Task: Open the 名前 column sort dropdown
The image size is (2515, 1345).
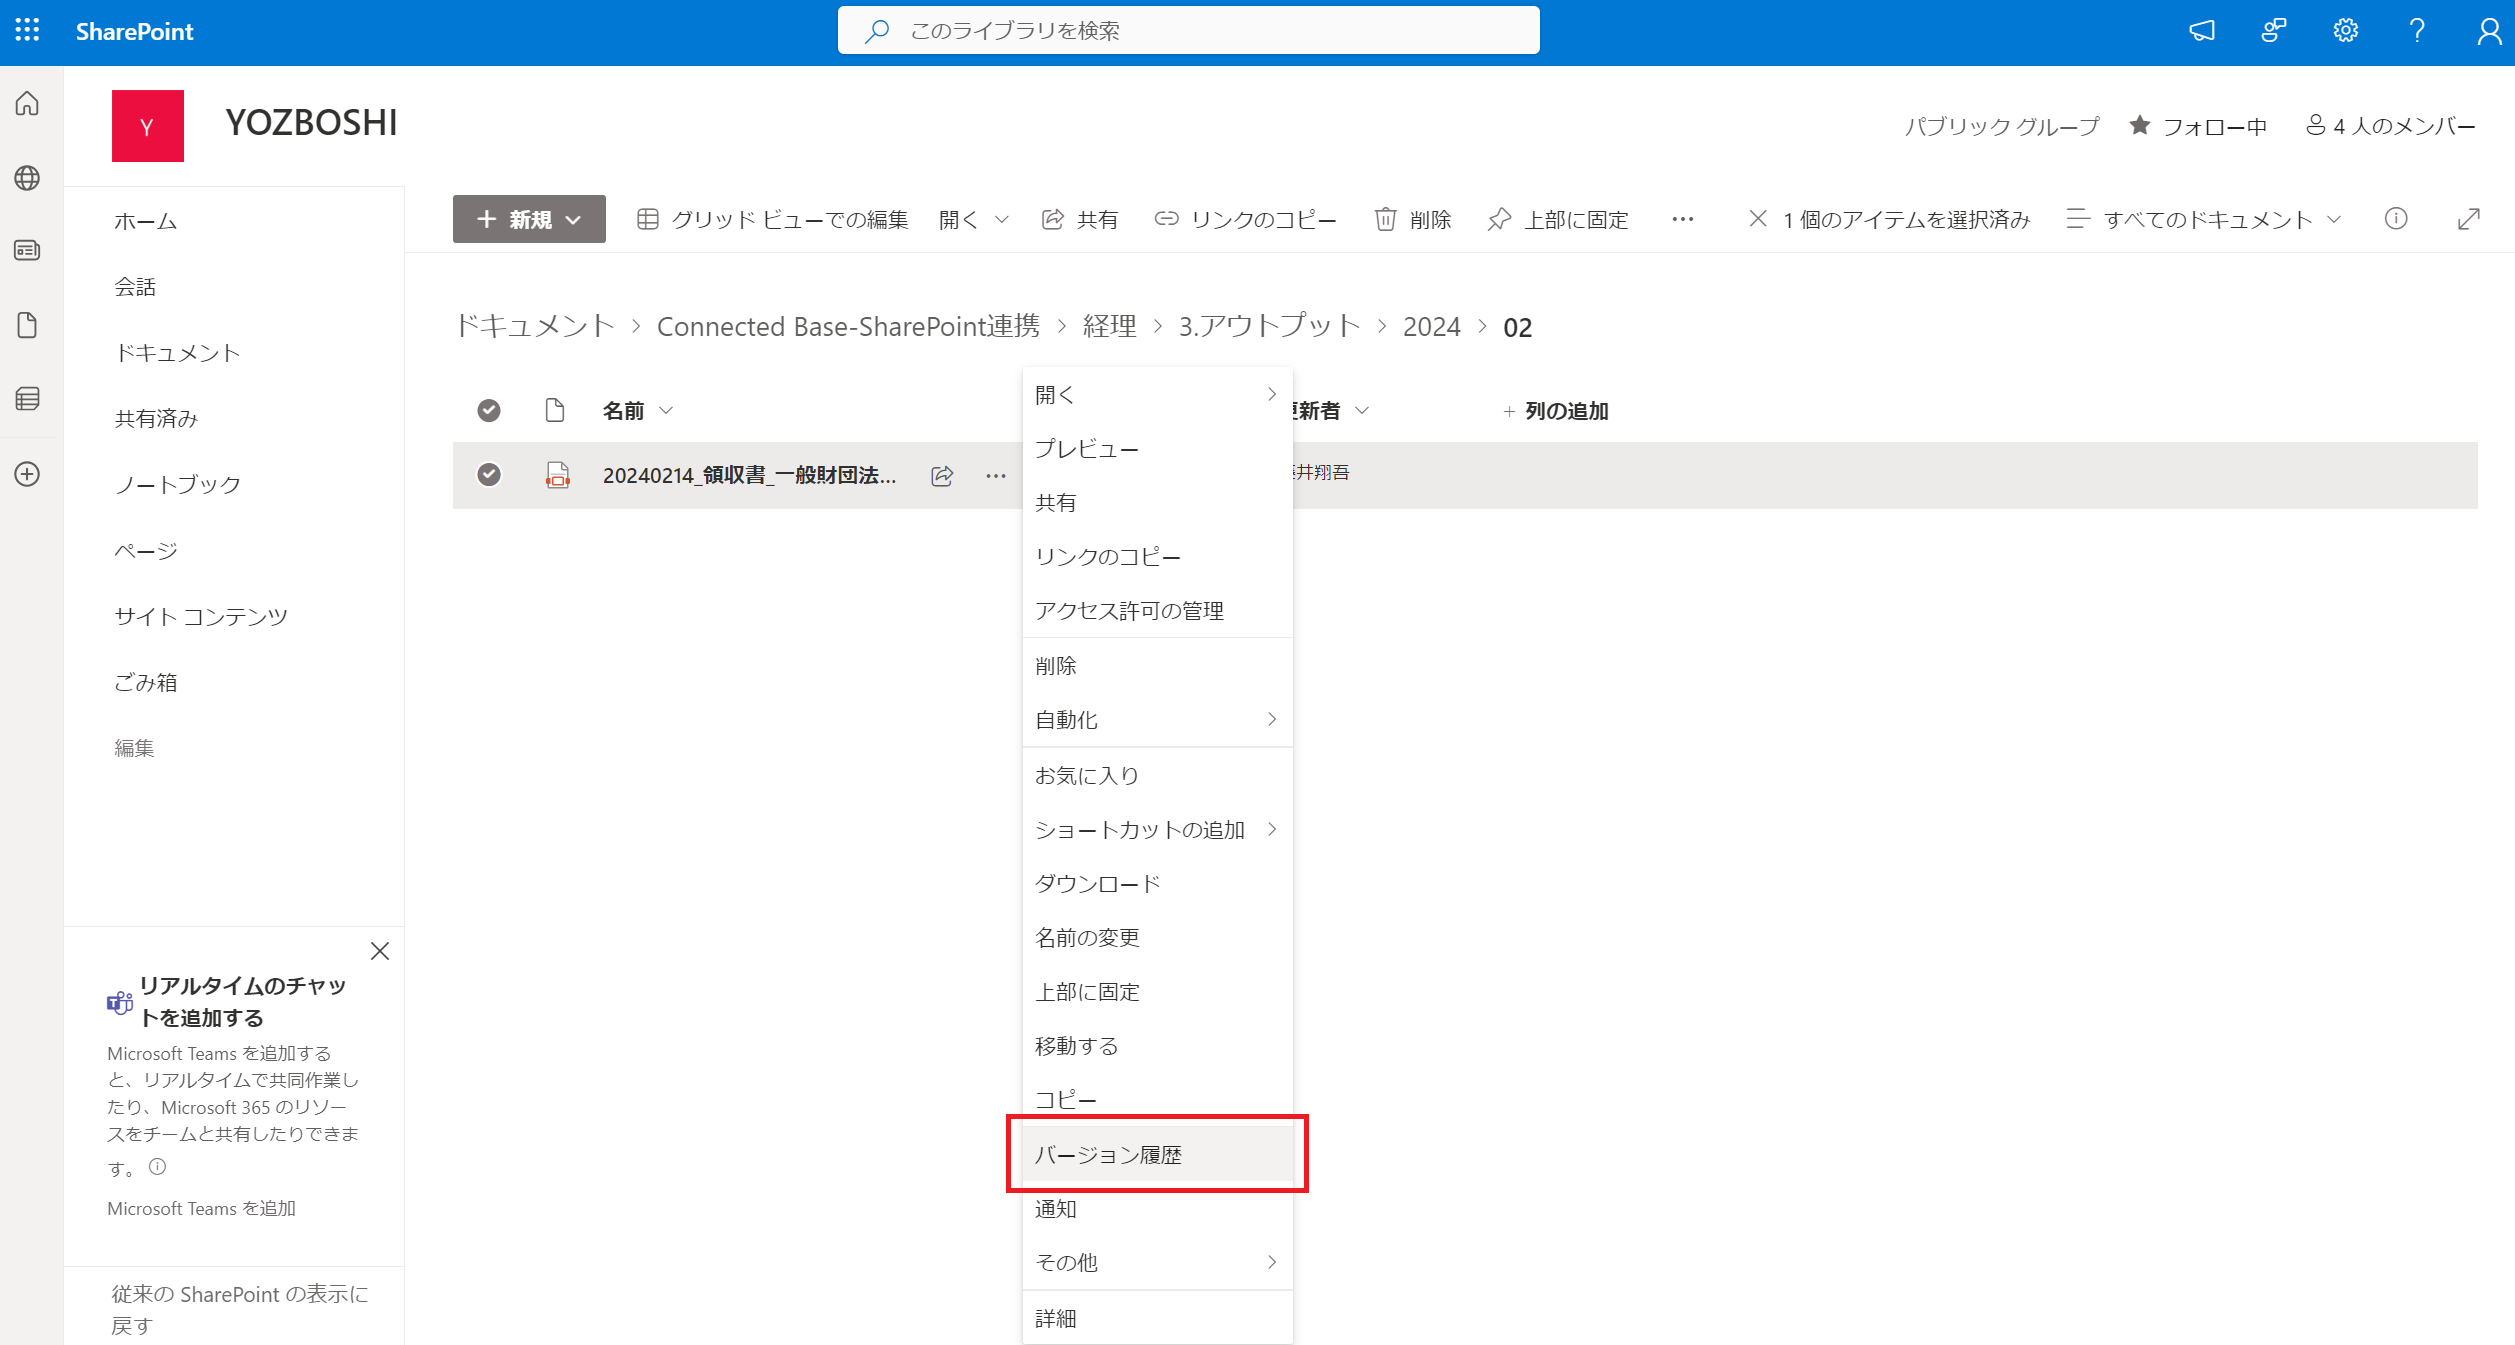Action: [x=638, y=411]
